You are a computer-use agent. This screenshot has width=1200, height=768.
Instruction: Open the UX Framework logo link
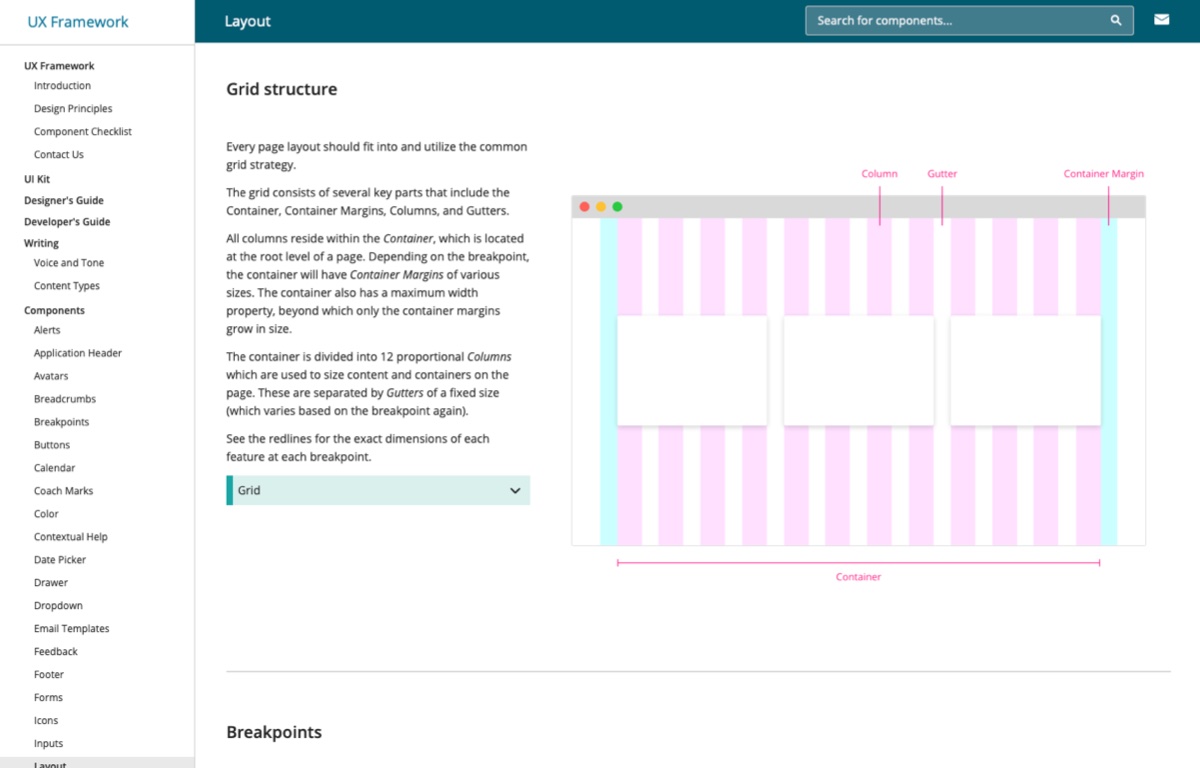pyautogui.click(x=78, y=21)
